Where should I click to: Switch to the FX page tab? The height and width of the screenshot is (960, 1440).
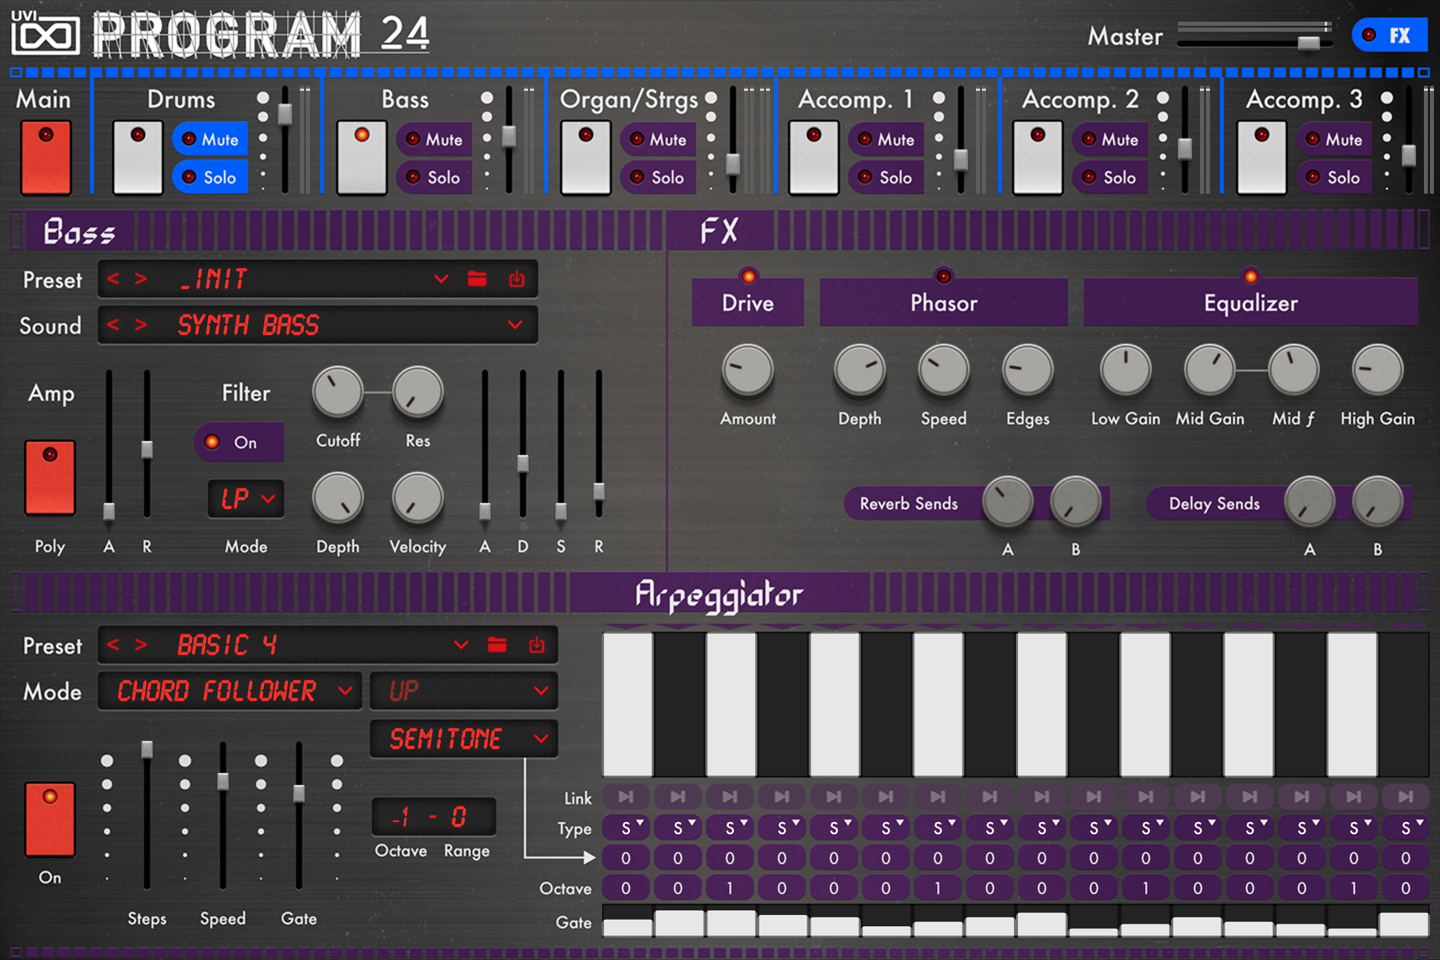click(x=1389, y=36)
